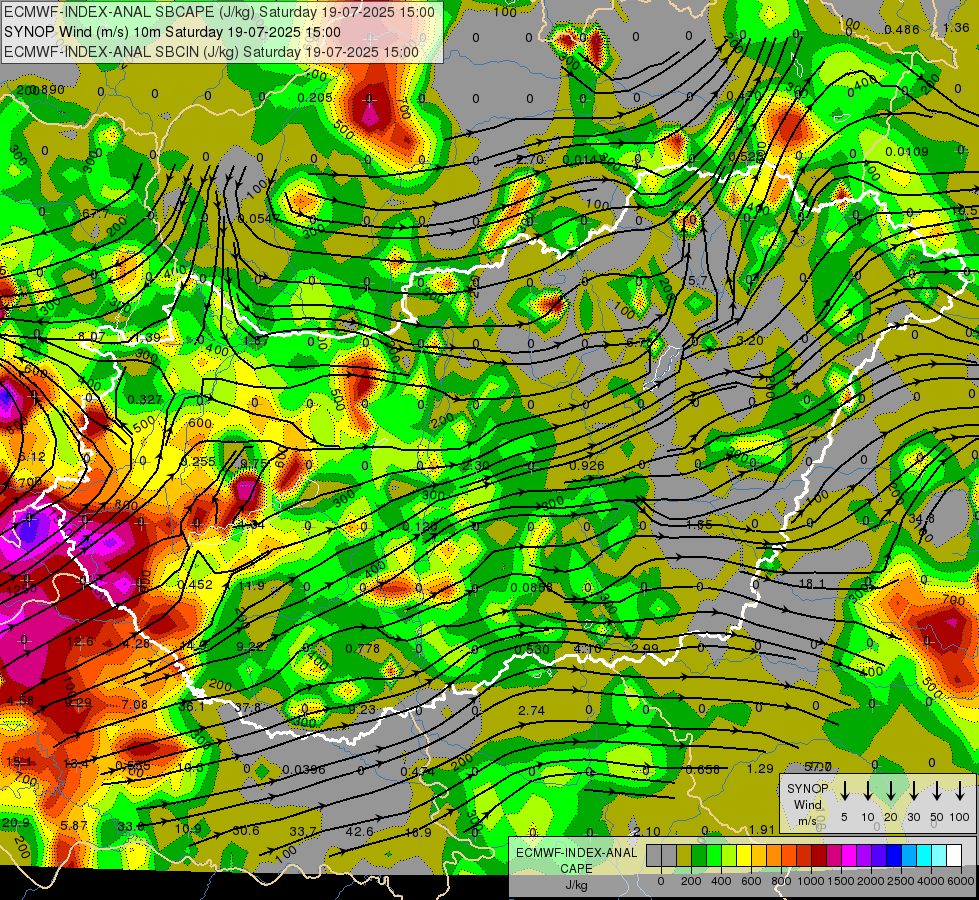The height and width of the screenshot is (900, 979).
Task: Click the SBCIN title line at top
Action: click(x=211, y=52)
